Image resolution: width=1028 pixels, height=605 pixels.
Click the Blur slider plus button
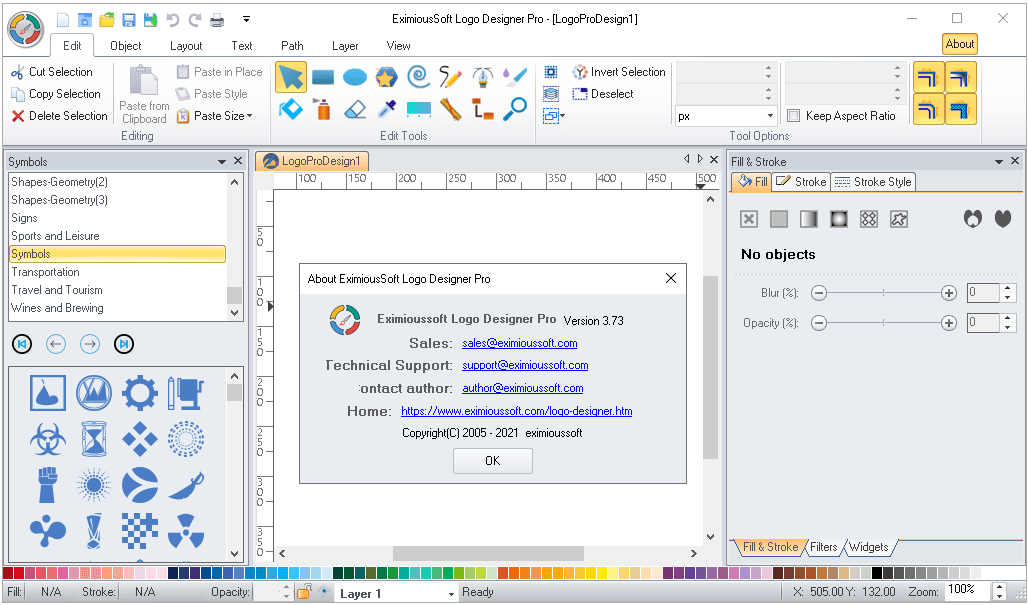point(949,293)
